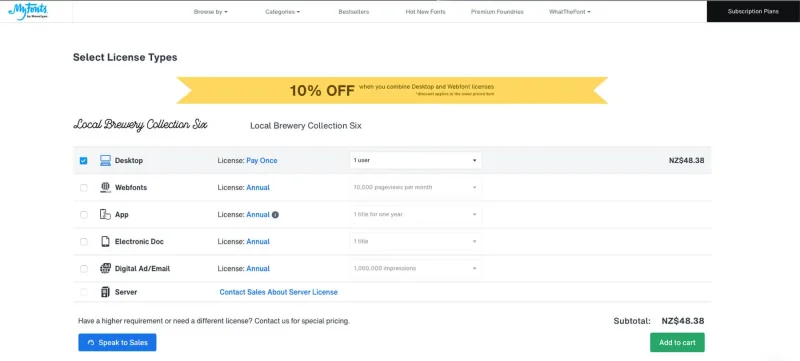Open the Webfonts Annual license link
This screenshot has width=800, height=361.
[x=258, y=188]
